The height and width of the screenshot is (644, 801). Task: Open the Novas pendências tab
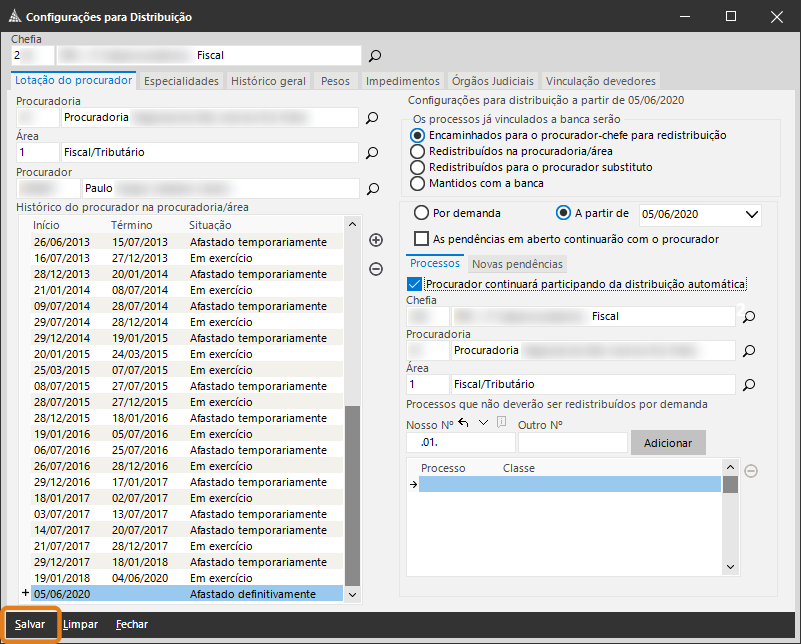click(x=517, y=264)
